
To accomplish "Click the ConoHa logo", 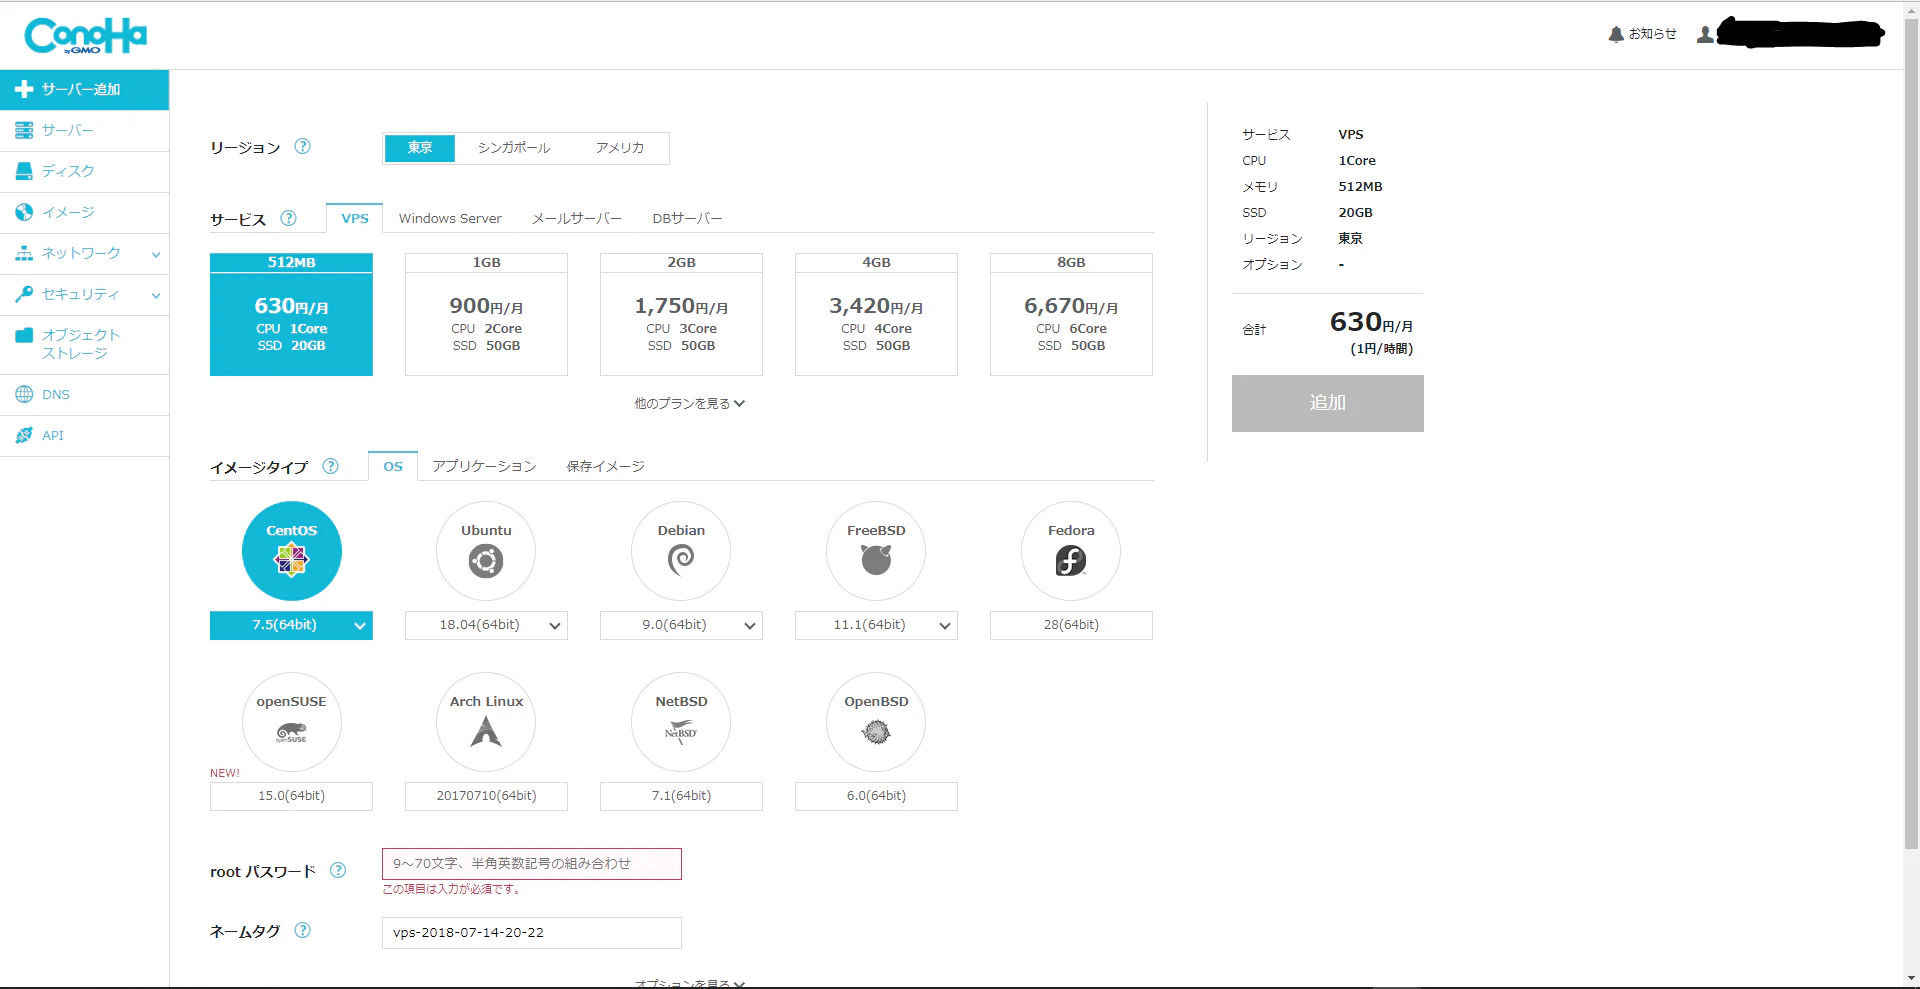I will pos(86,36).
